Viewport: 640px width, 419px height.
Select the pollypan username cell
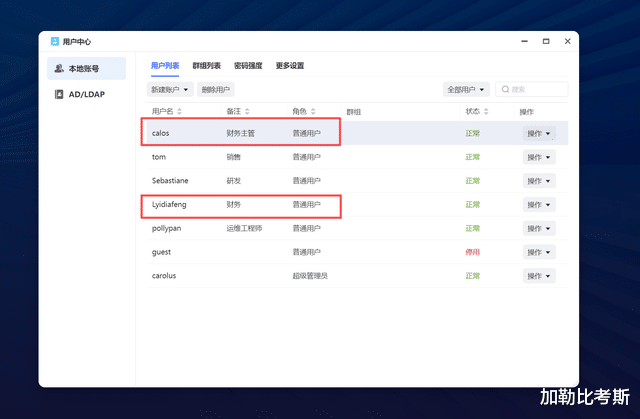click(167, 228)
